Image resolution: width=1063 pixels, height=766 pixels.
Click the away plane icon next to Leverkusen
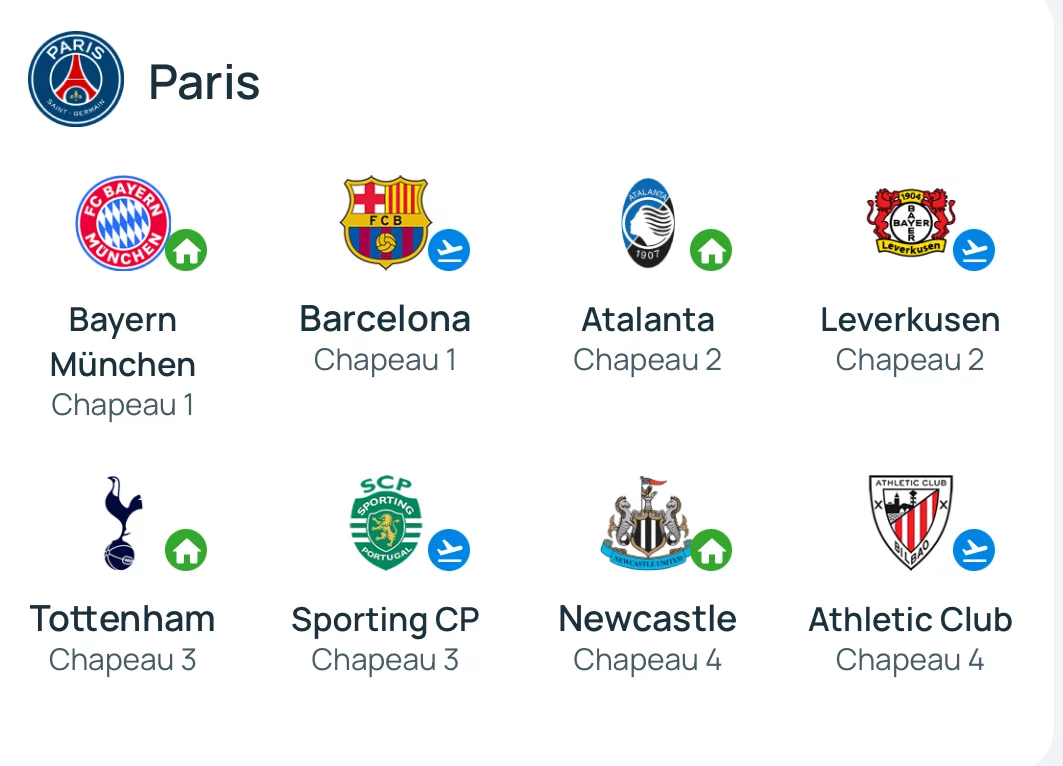click(974, 250)
